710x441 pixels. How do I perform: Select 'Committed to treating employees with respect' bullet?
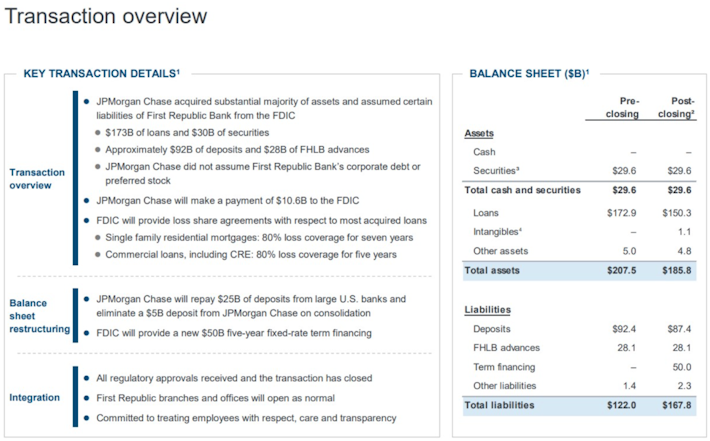point(246,418)
